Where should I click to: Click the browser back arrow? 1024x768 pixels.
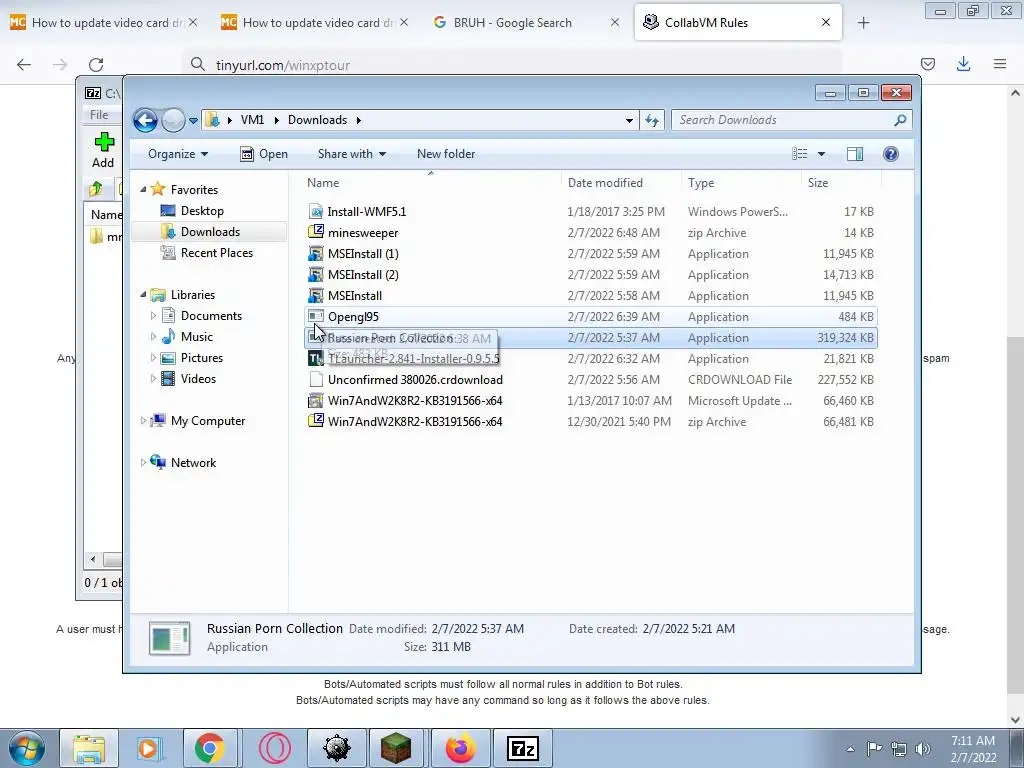point(24,65)
